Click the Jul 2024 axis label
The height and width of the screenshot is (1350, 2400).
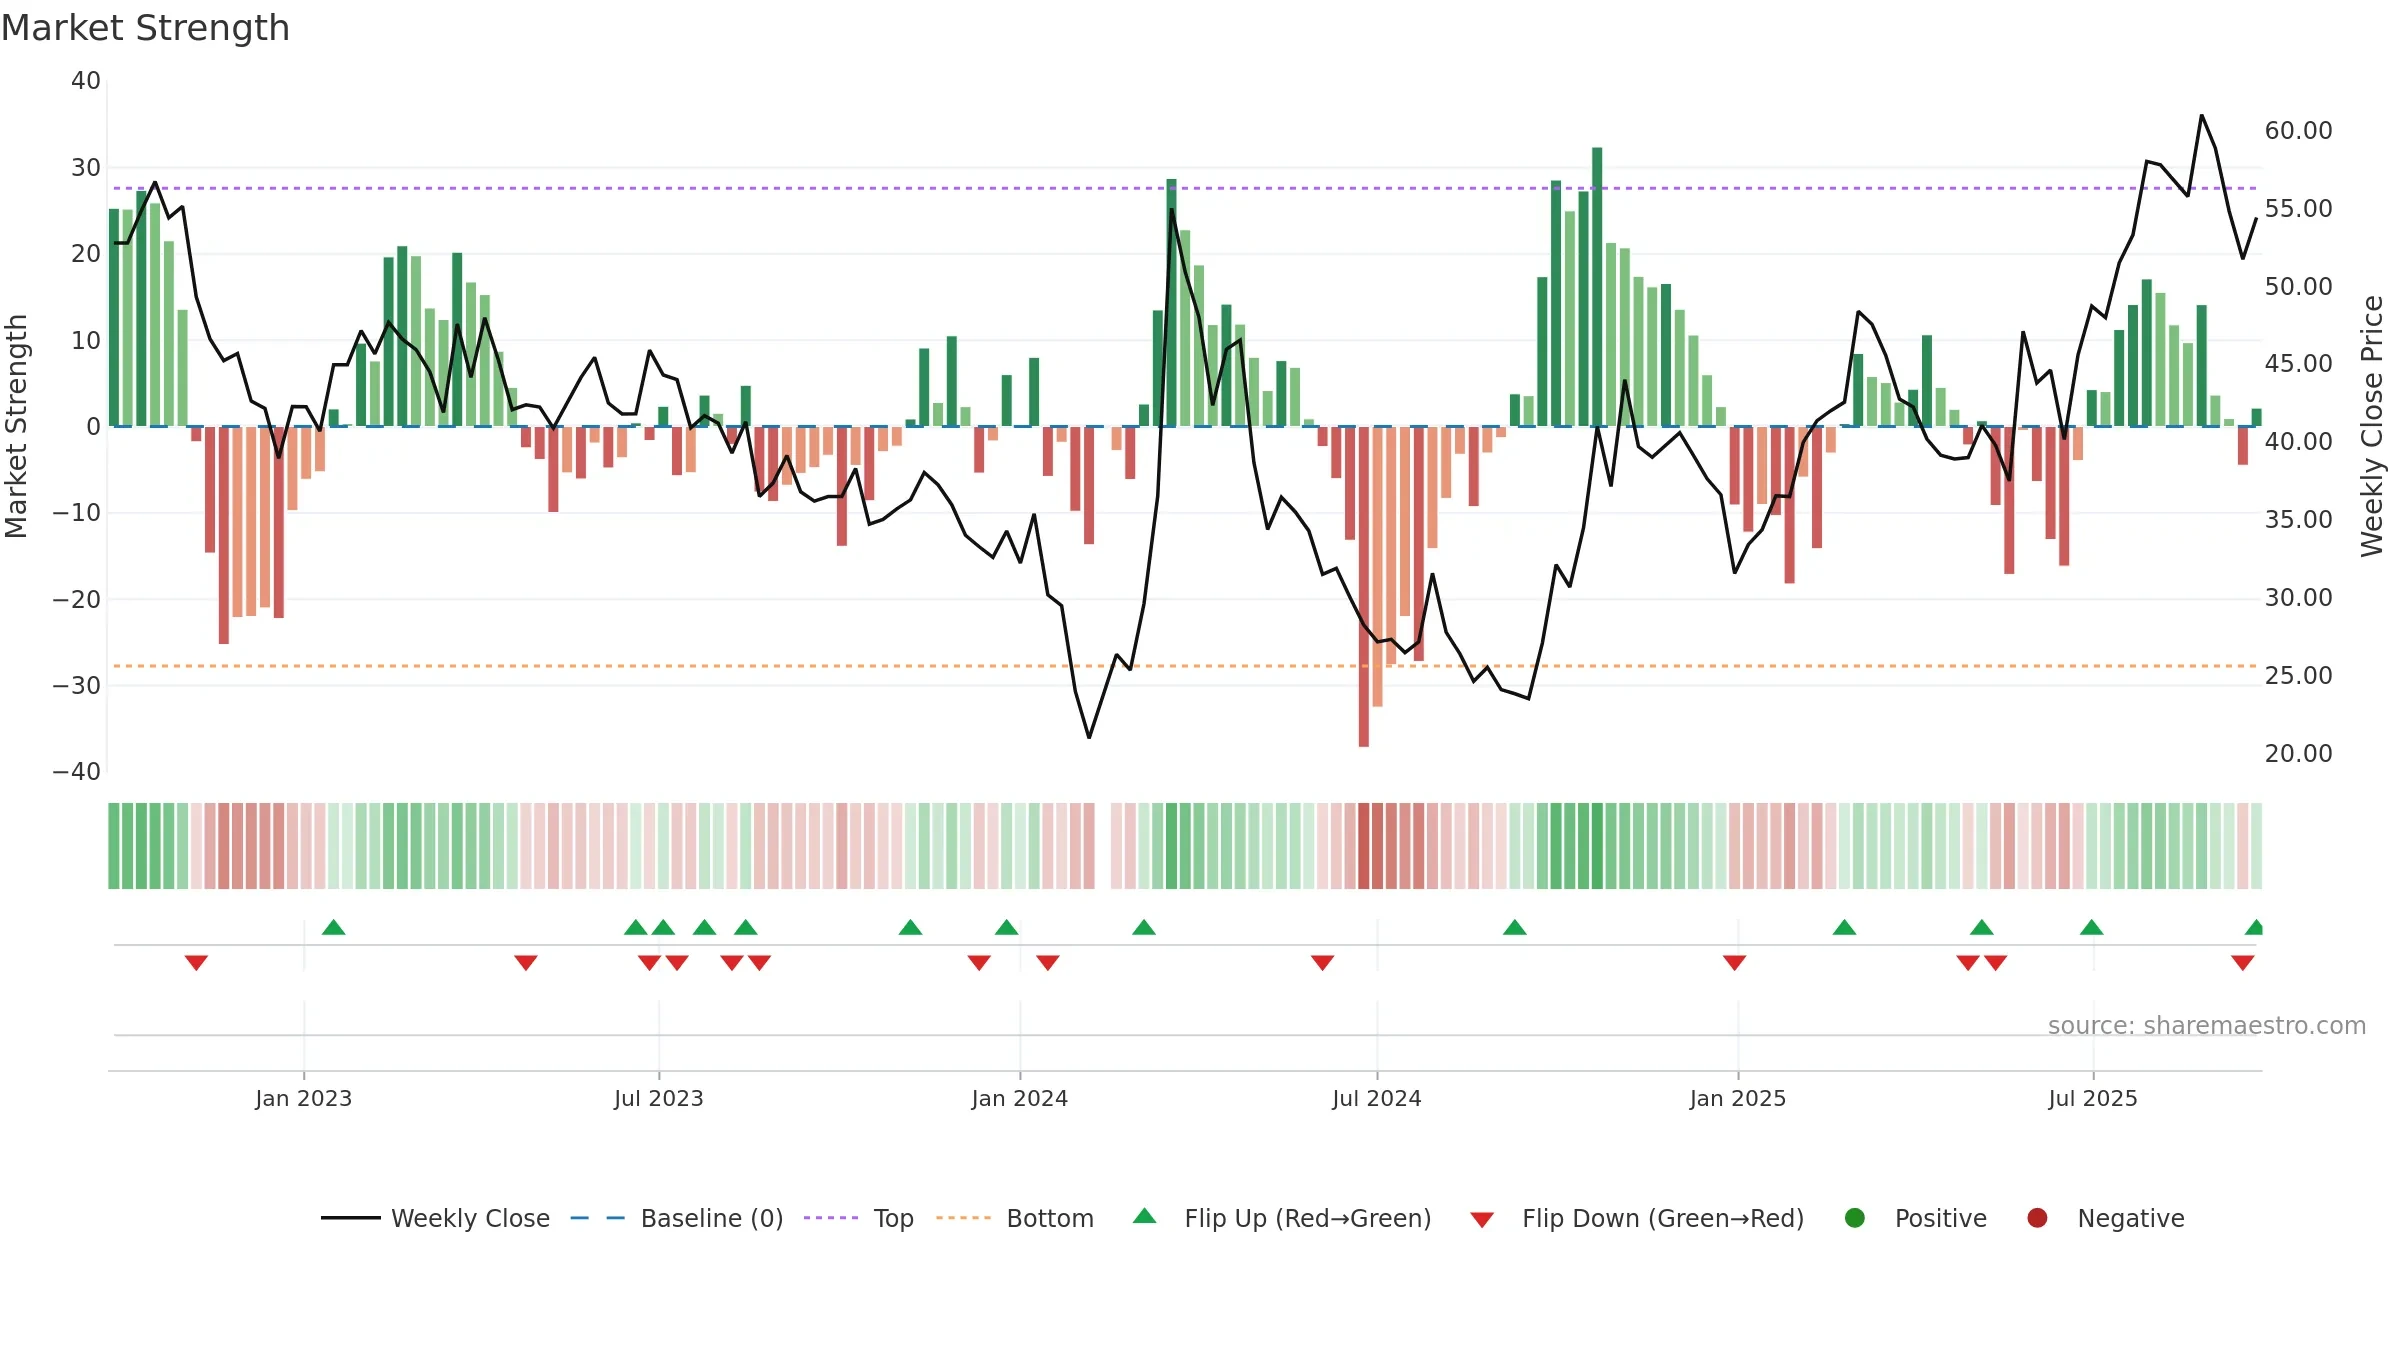[1377, 1099]
